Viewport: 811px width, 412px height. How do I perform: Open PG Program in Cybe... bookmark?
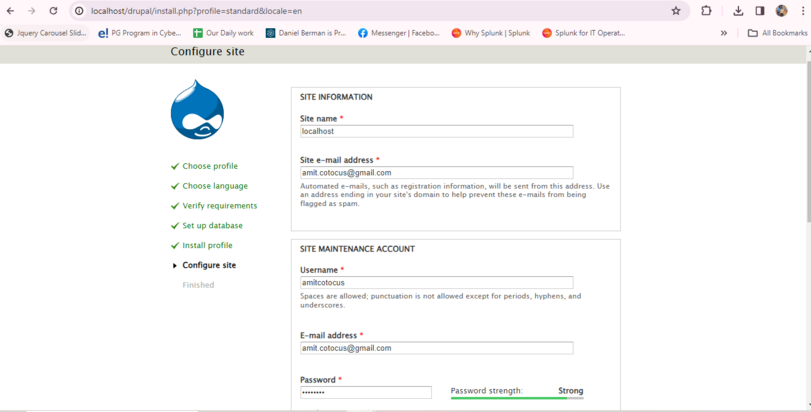point(140,33)
